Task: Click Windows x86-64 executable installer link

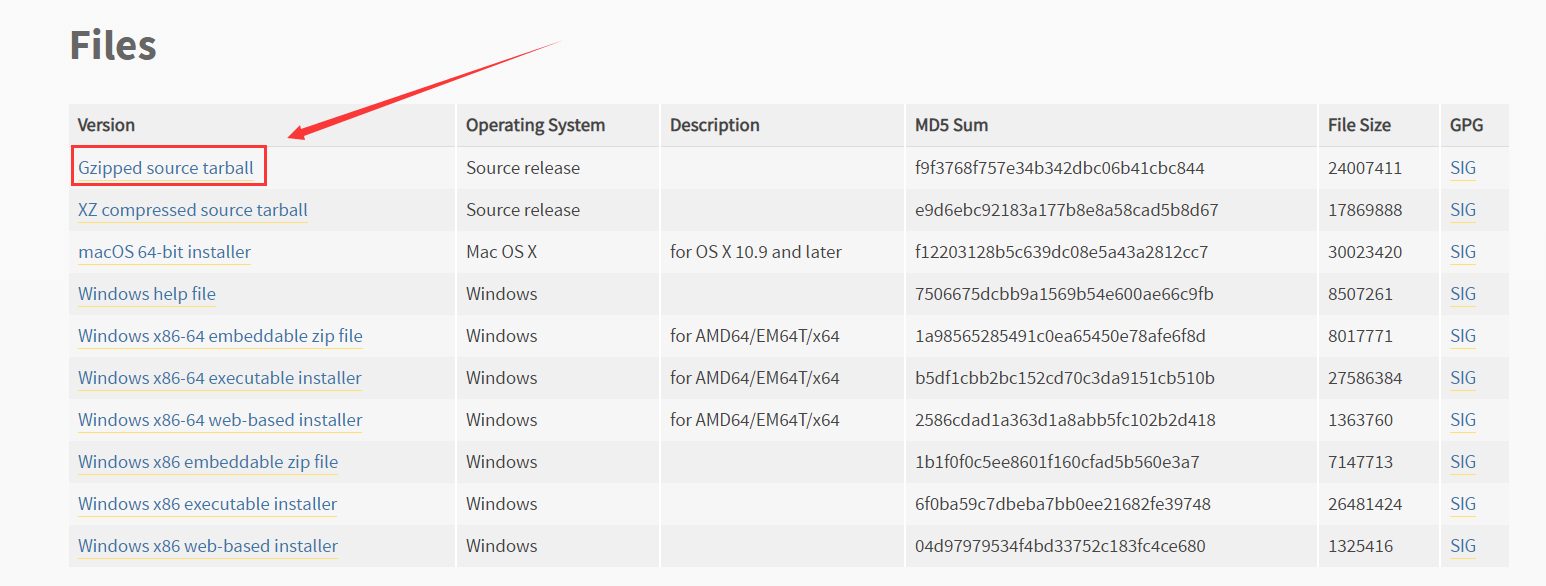Action: (x=220, y=378)
